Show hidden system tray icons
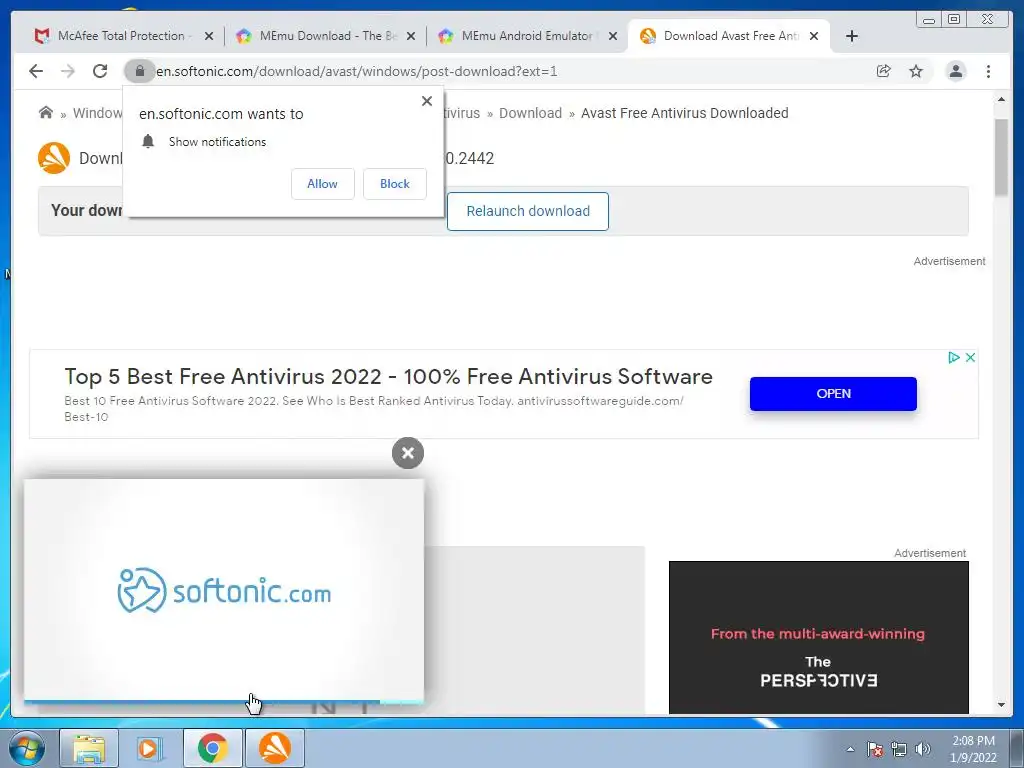1024x768 pixels. 850,749
